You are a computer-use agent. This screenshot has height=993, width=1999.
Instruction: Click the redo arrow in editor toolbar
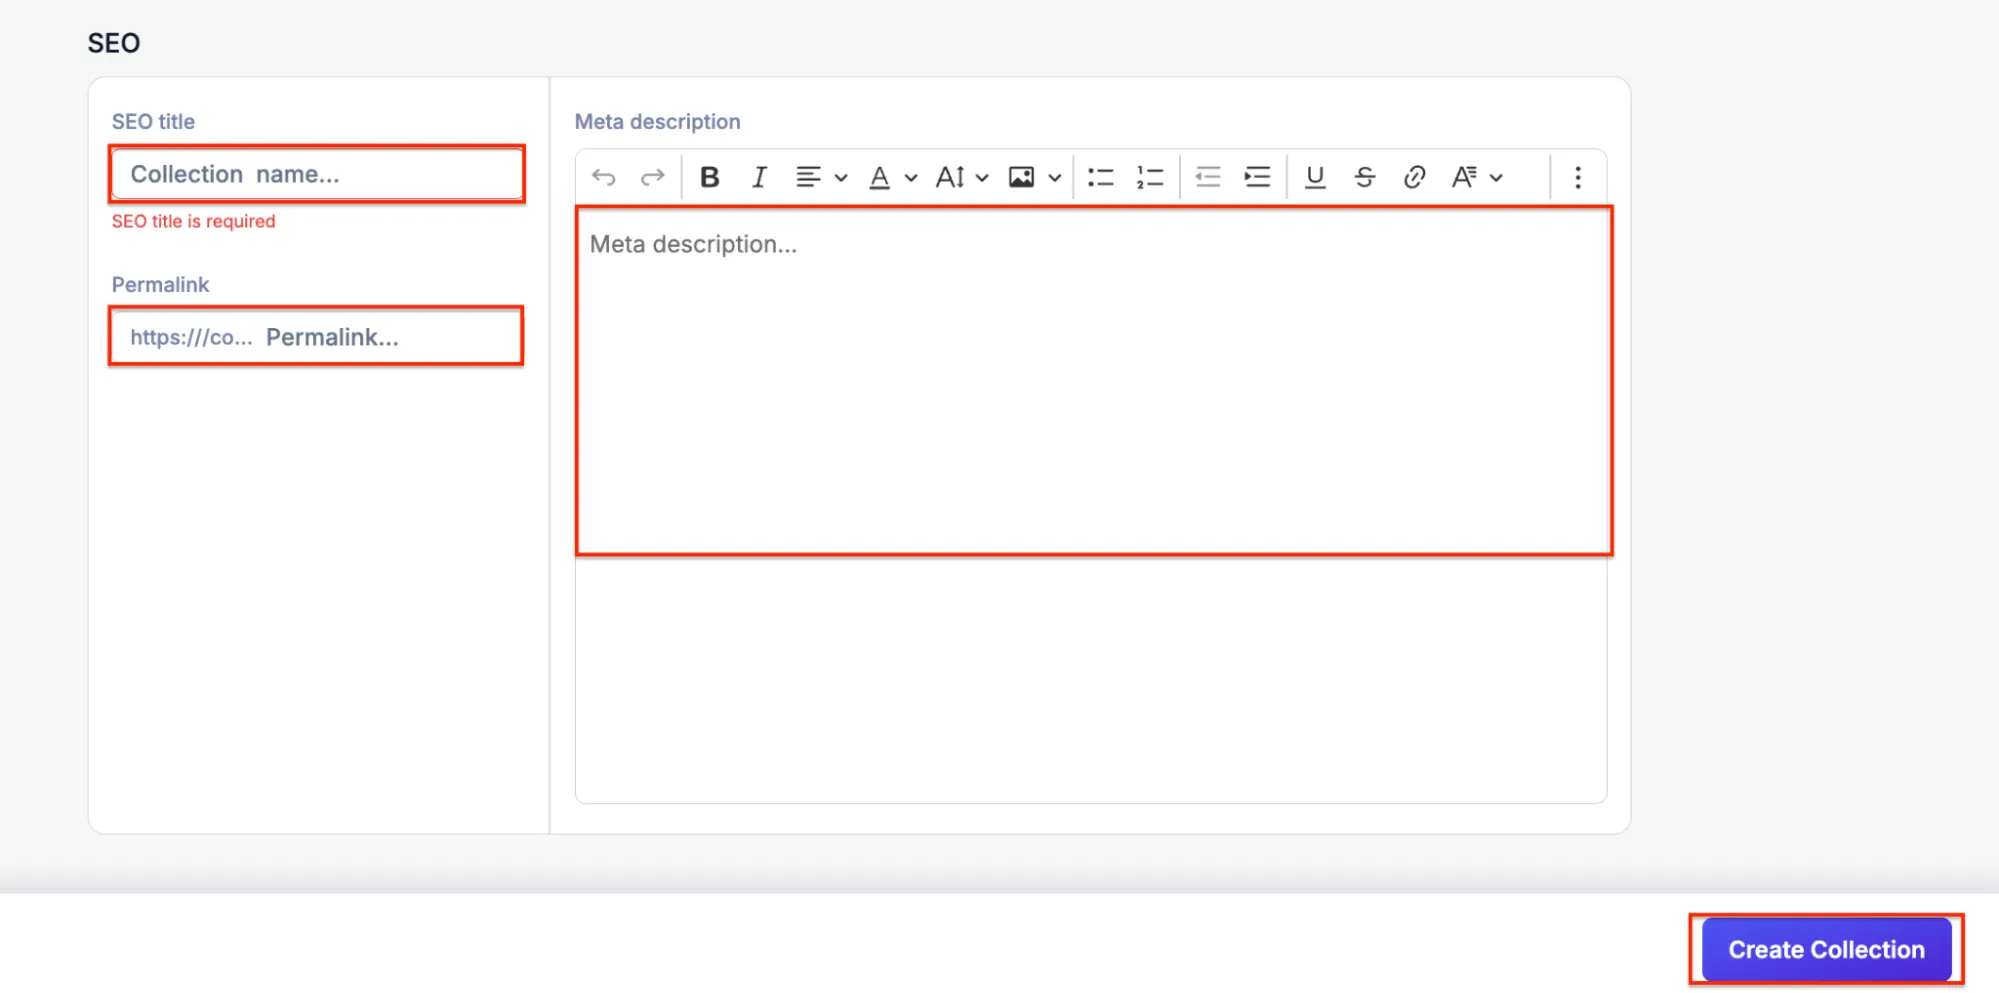pyautogui.click(x=653, y=178)
